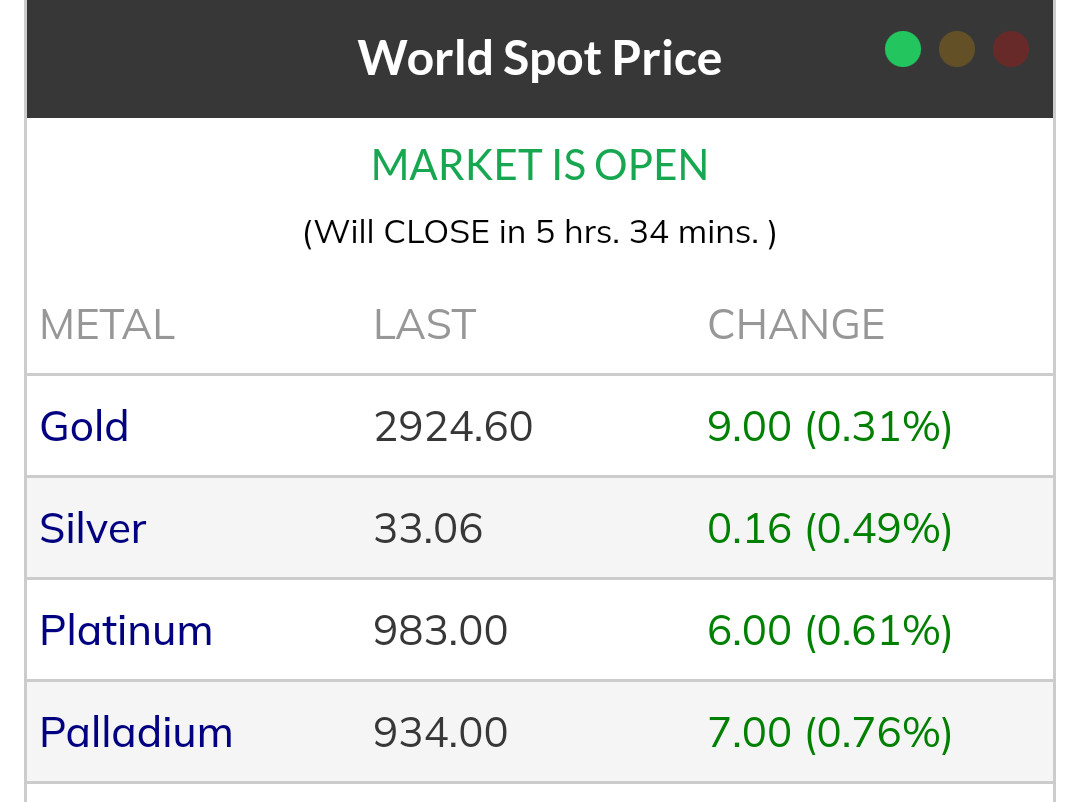1080x802 pixels.
Task: Click the LAST column header
Action: click(424, 325)
